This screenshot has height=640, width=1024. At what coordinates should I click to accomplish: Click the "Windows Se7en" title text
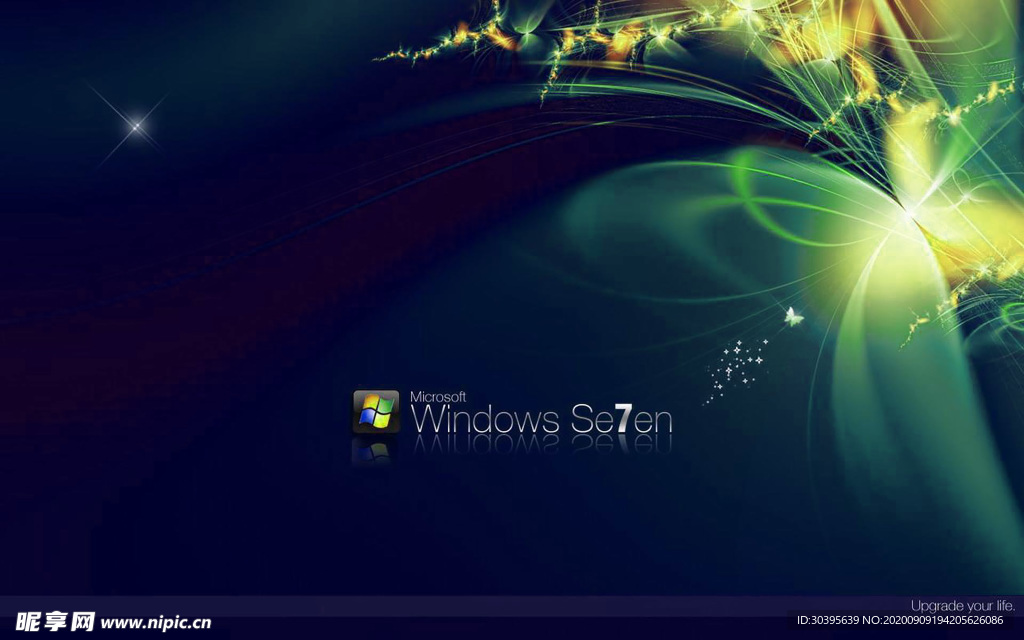[x=542, y=420]
